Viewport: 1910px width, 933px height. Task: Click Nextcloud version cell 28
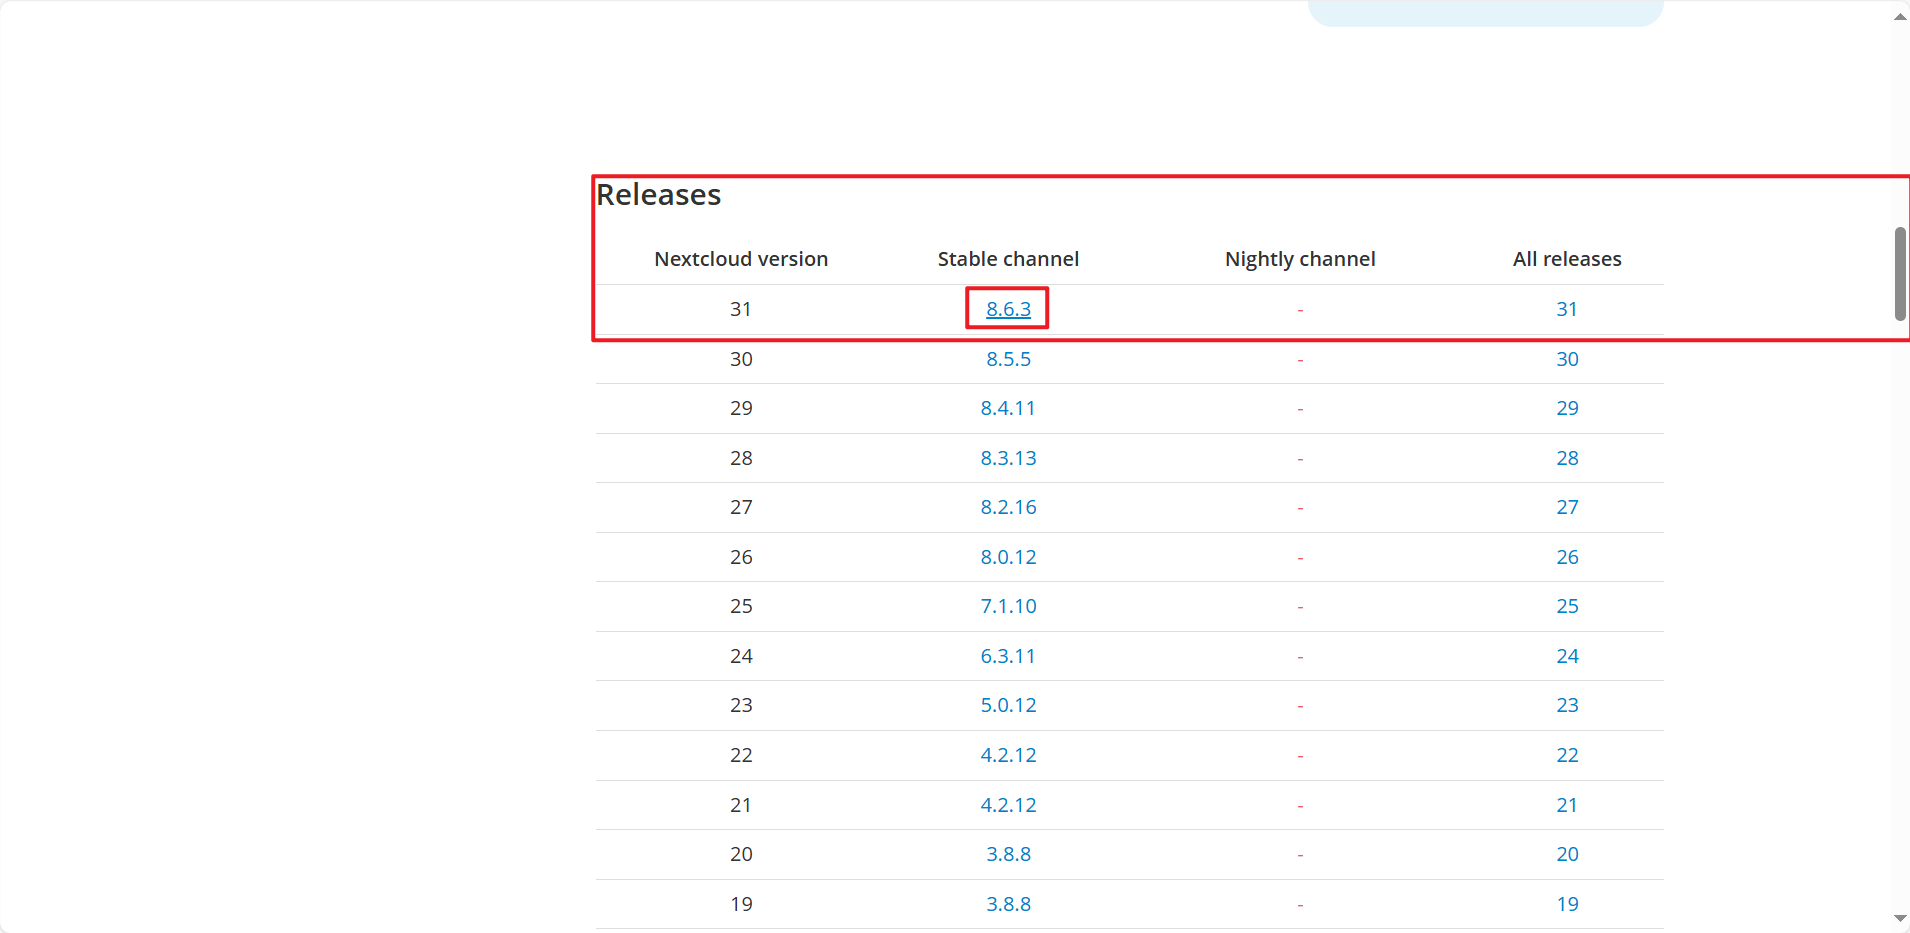tap(741, 458)
